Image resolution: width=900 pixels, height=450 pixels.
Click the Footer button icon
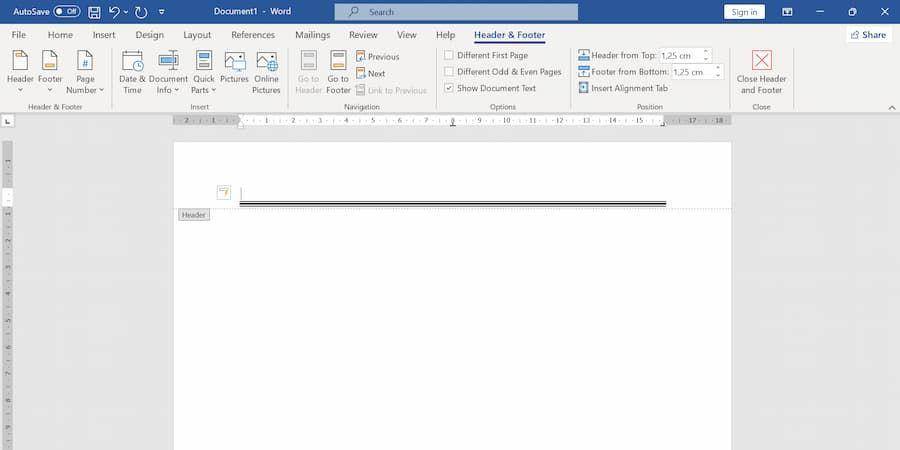pyautogui.click(x=50, y=61)
